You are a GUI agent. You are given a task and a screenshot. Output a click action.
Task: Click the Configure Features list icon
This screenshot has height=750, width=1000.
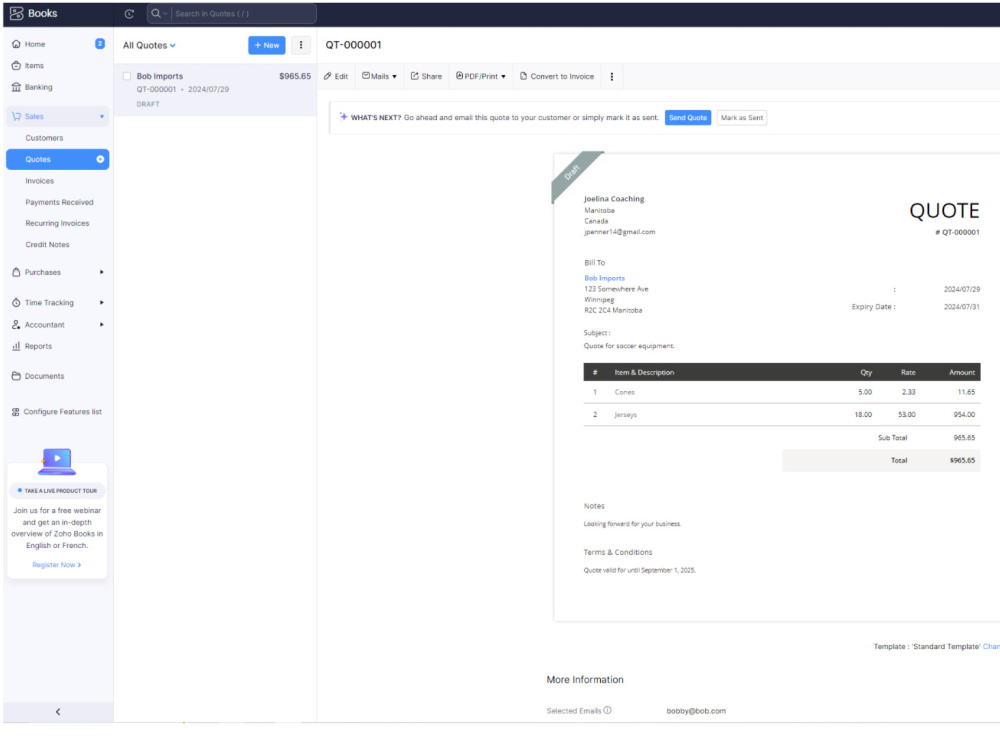click(15, 412)
